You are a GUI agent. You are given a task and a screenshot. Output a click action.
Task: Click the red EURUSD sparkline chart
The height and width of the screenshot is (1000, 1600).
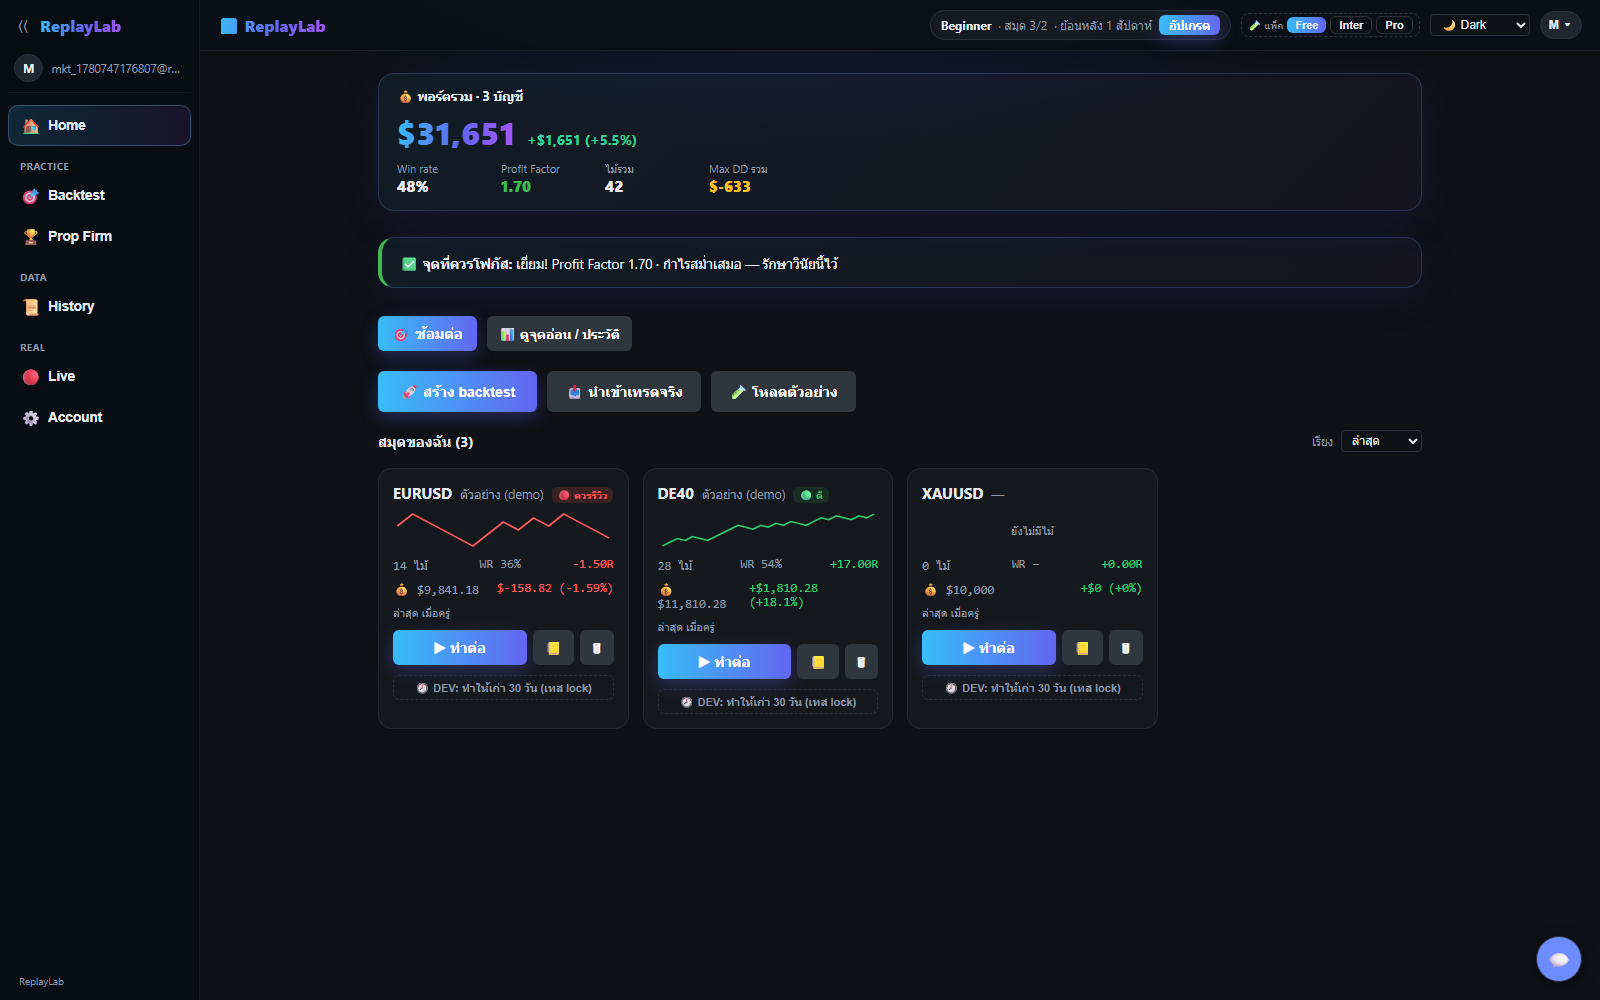point(503,529)
